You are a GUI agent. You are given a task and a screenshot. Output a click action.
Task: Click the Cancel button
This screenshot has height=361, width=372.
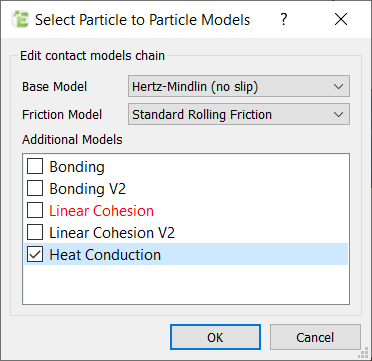point(315,337)
